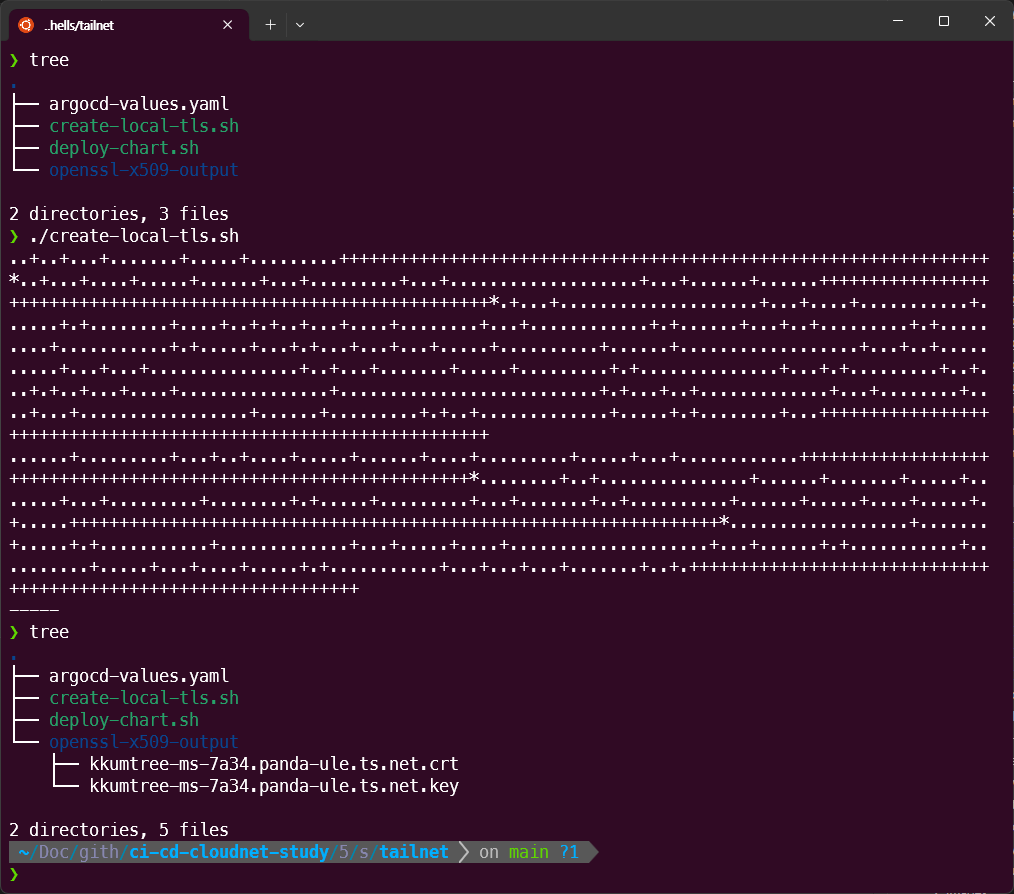
Task: Click create-local-tls.sh in the first tree output
Action: point(144,126)
